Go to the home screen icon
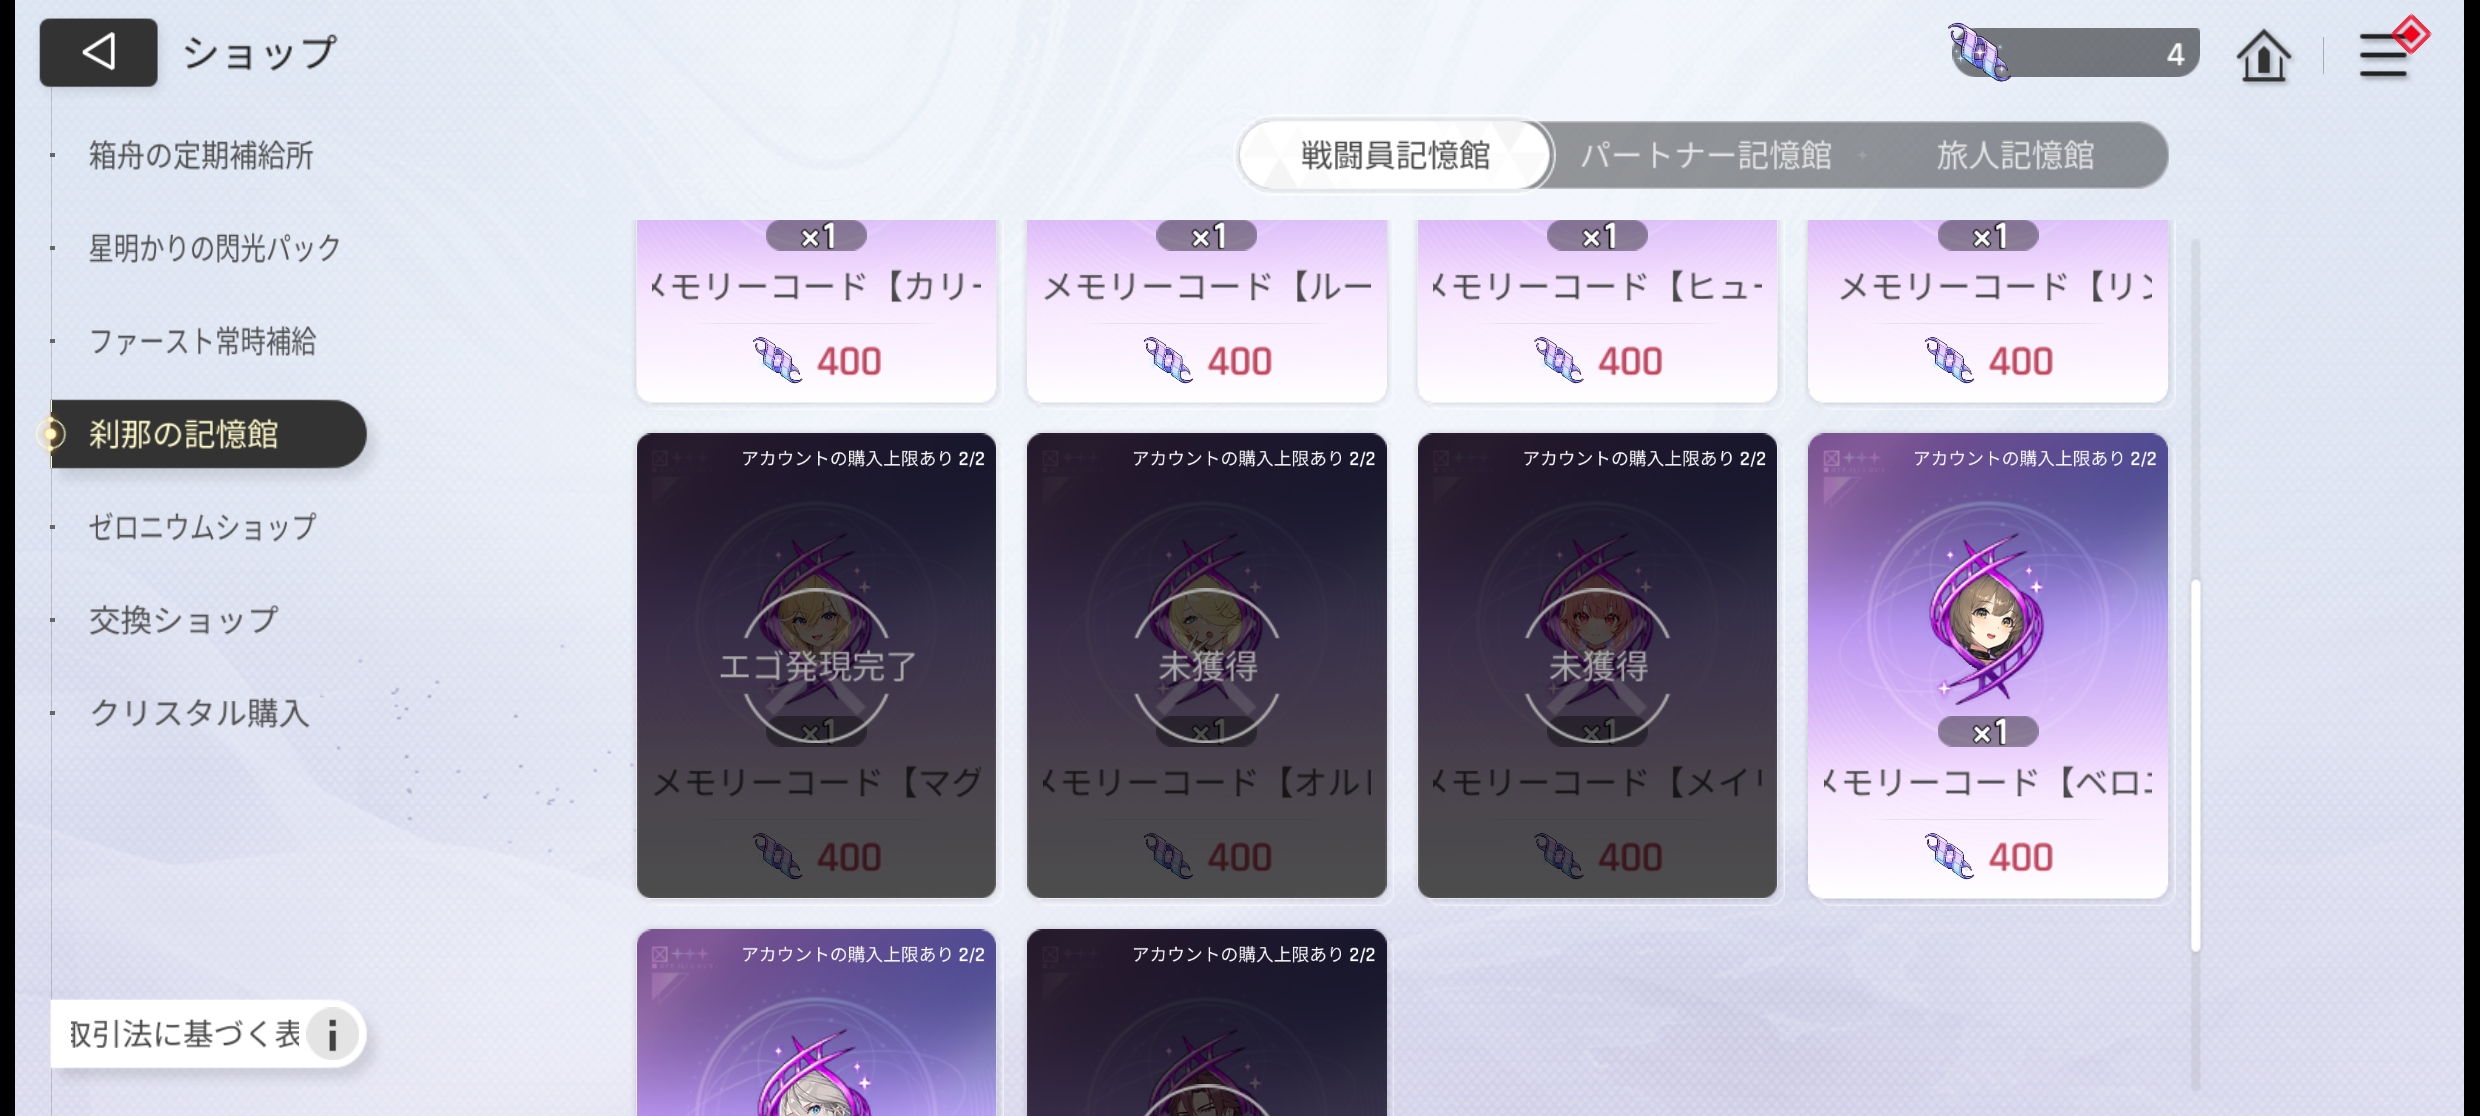The width and height of the screenshot is (2480, 1116). pyautogui.click(x=2263, y=55)
